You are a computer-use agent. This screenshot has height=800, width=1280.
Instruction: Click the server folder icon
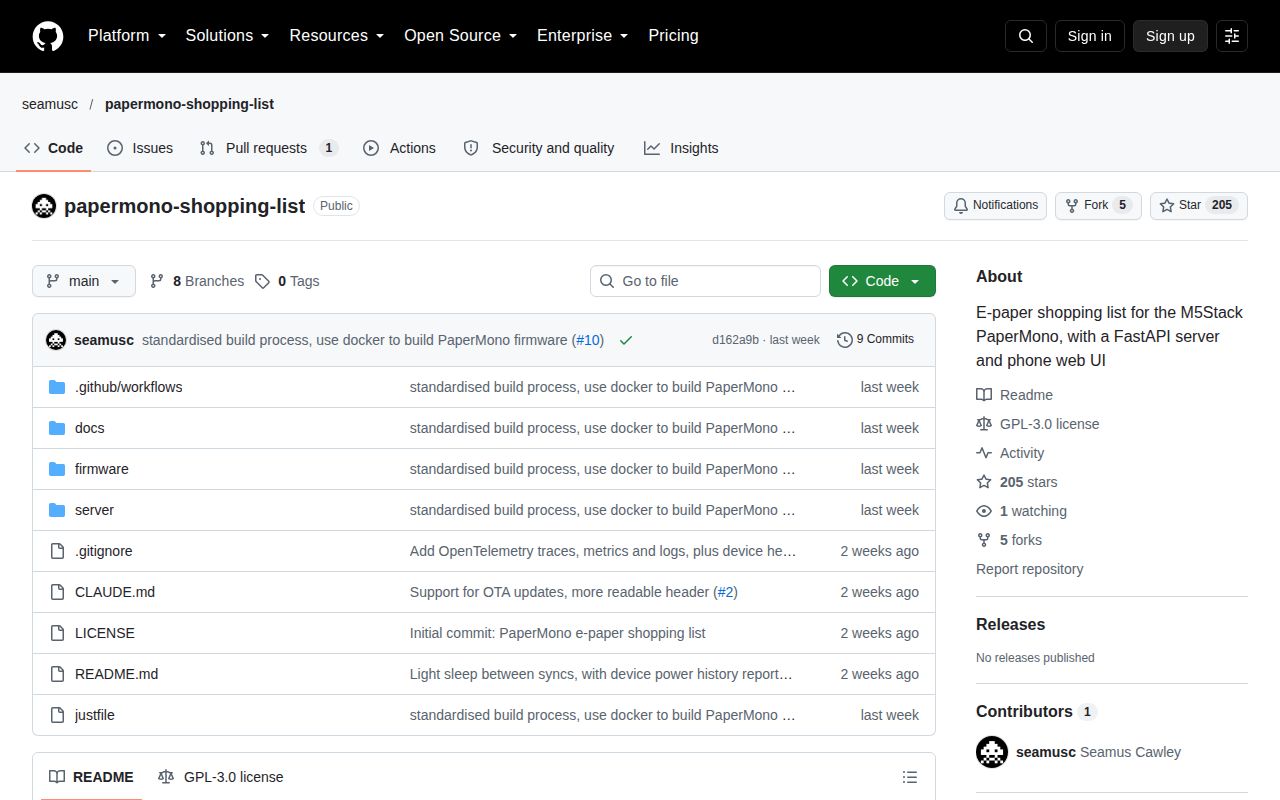coord(57,510)
